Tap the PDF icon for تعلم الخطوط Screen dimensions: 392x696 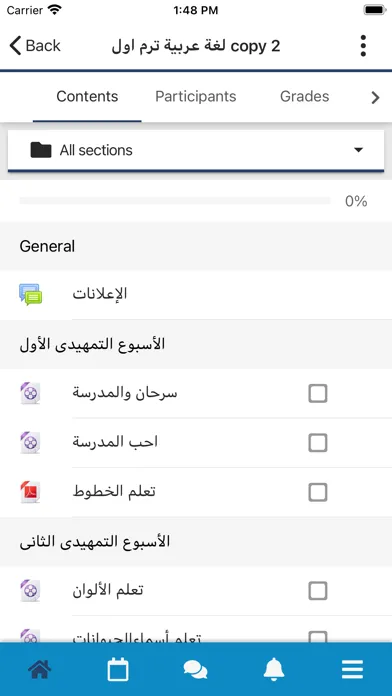point(31,492)
